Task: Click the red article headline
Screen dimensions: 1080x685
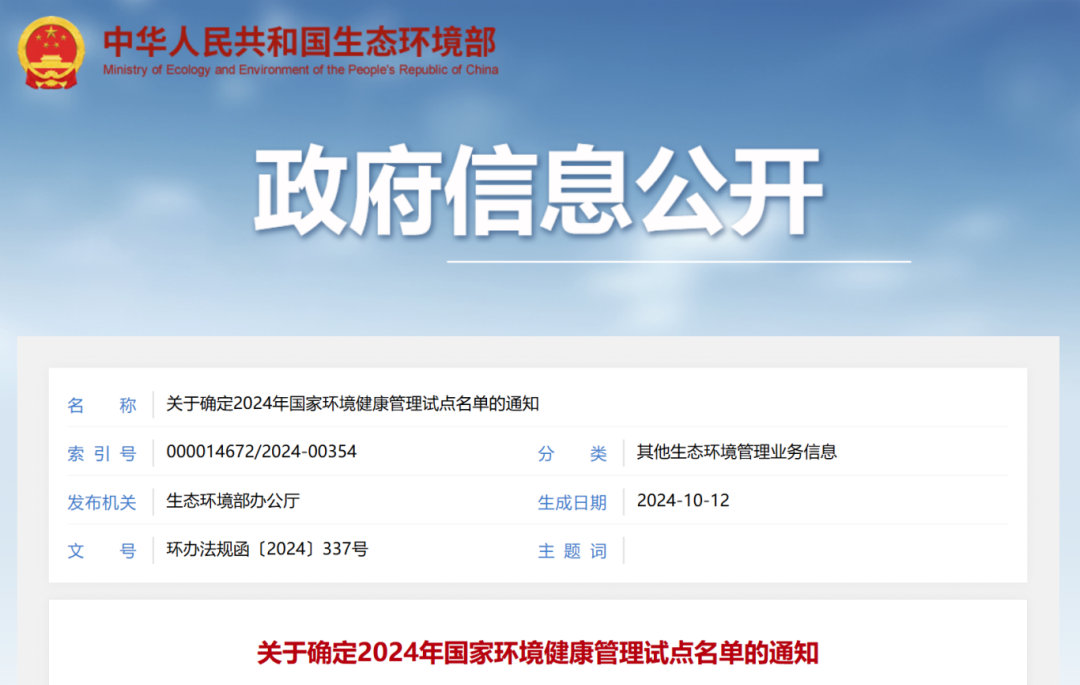Action: pos(538,653)
